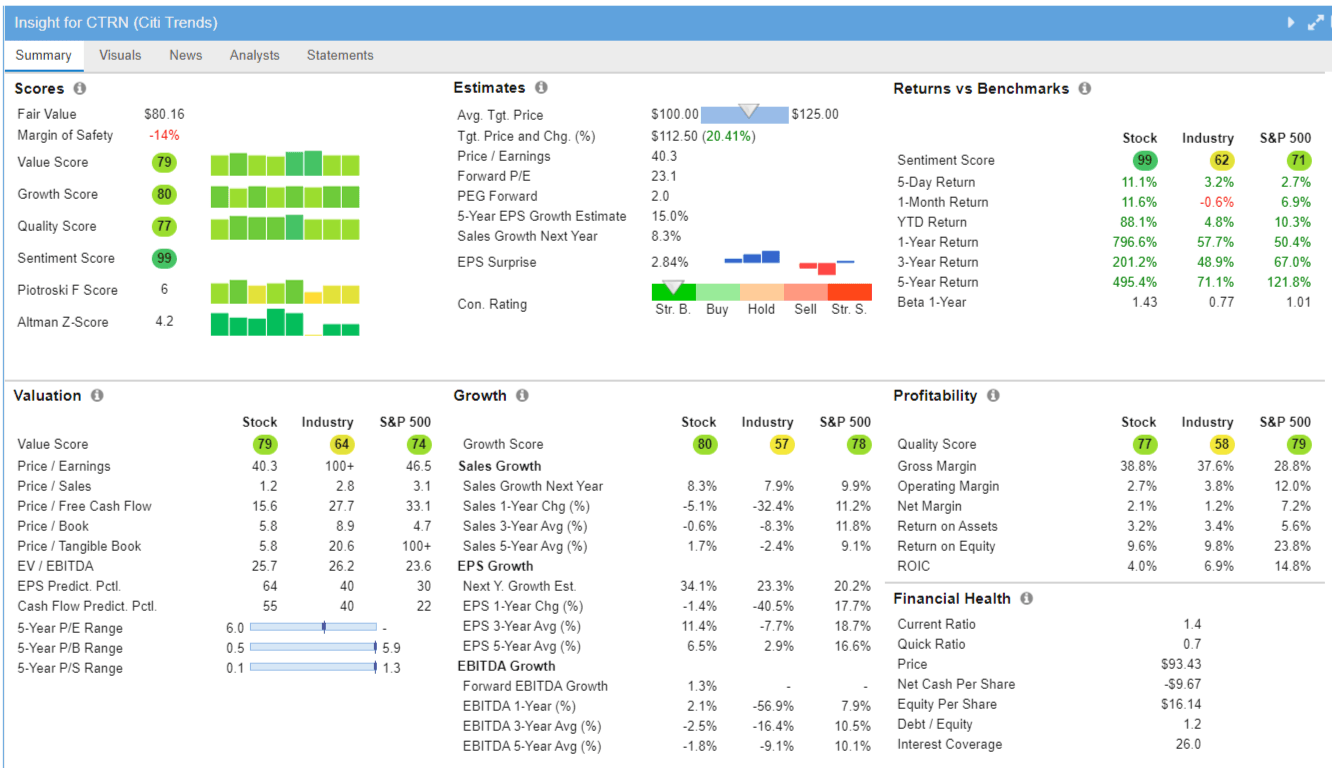The image size is (1332, 768).
Task: Open the Visuals tab
Action: click(x=120, y=56)
